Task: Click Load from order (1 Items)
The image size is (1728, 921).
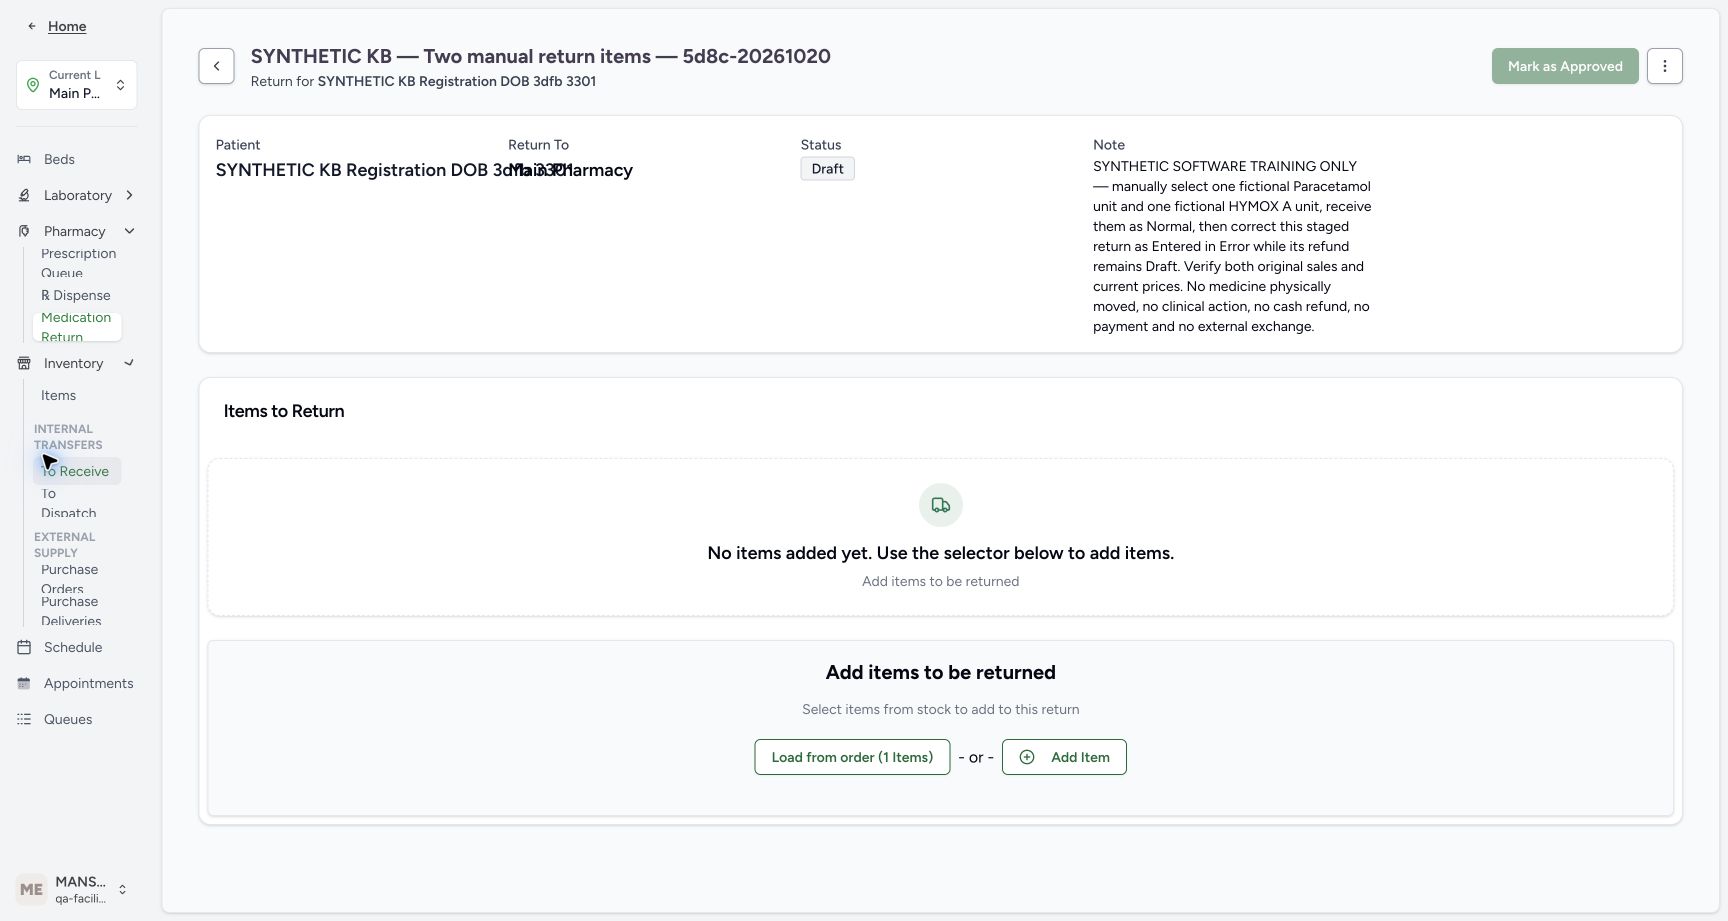Action: click(852, 757)
